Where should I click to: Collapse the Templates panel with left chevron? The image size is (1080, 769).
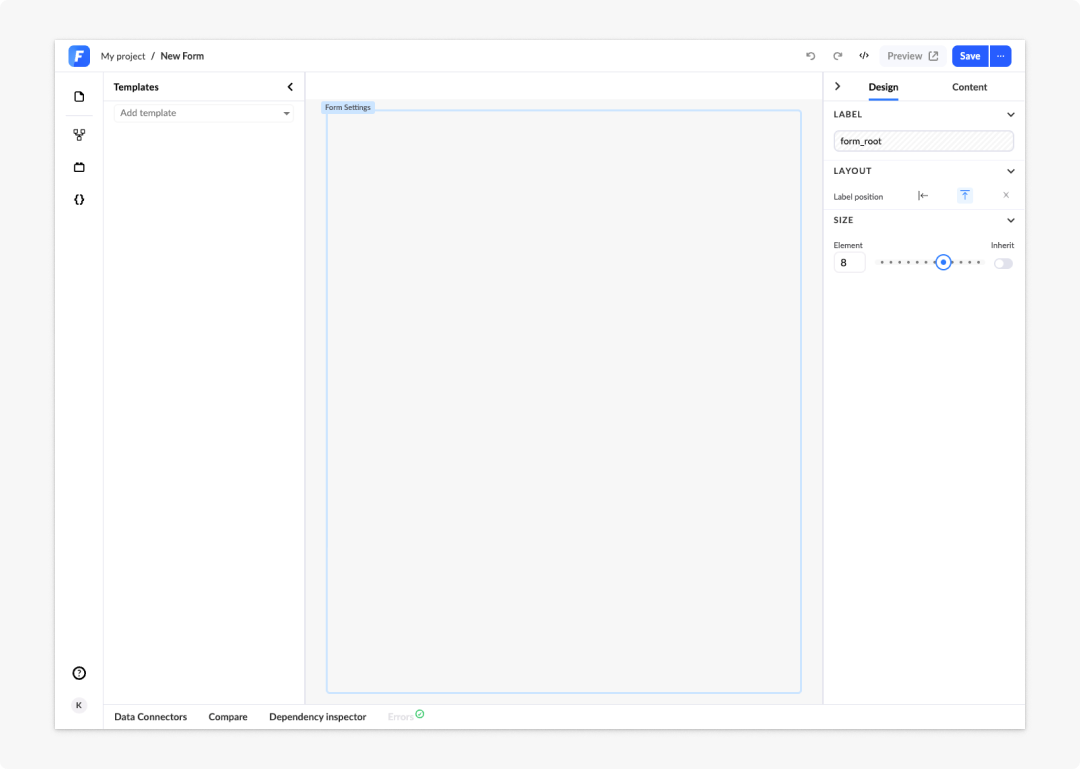tap(290, 87)
